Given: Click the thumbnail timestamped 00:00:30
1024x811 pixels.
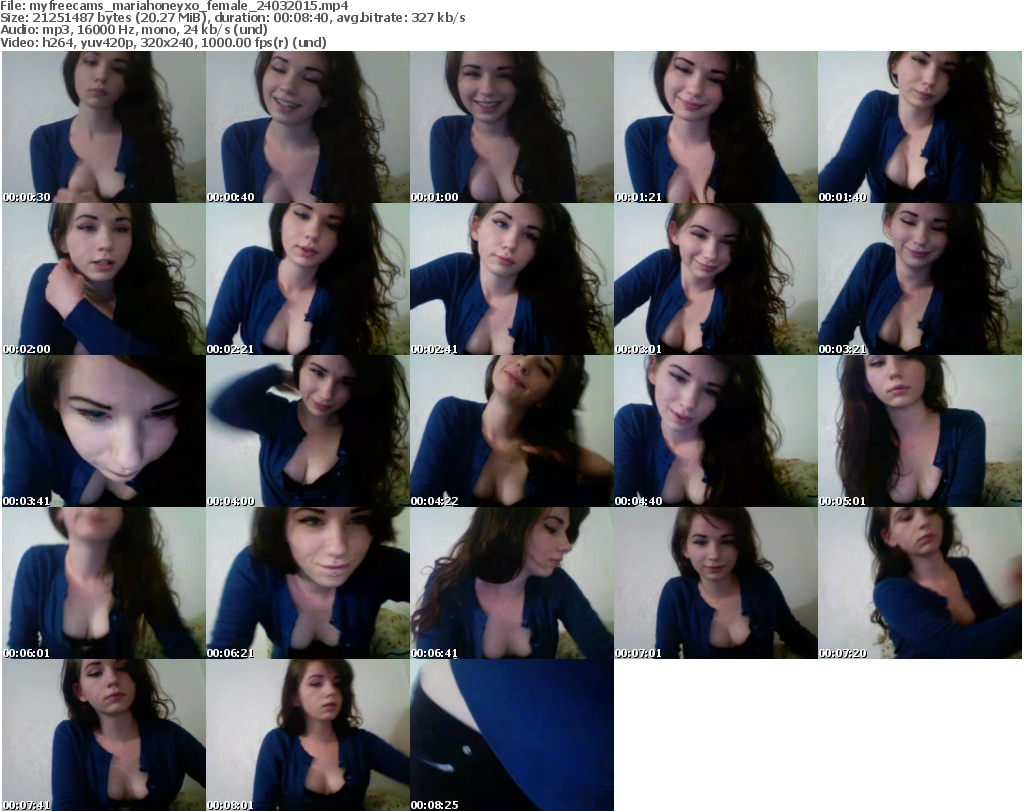Looking at the screenshot, I should pyautogui.click(x=104, y=127).
